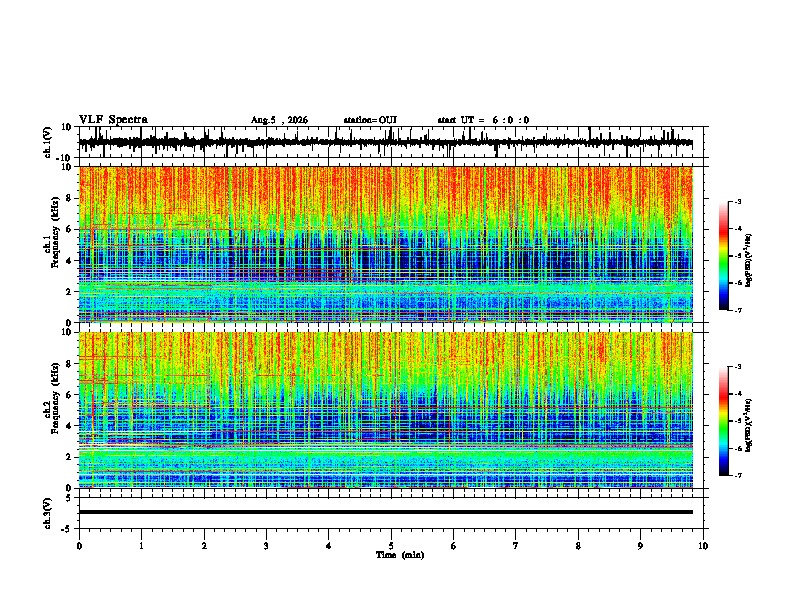Click time axis tick label "9"
The image size is (792, 612).
640,546
